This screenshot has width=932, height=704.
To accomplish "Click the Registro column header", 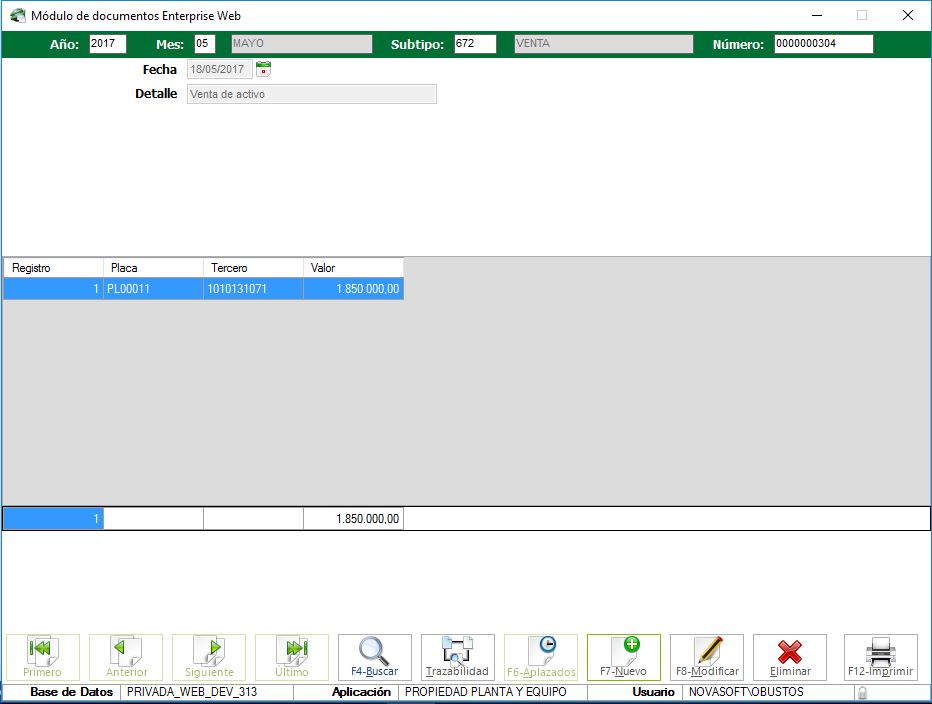I will (x=53, y=268).
